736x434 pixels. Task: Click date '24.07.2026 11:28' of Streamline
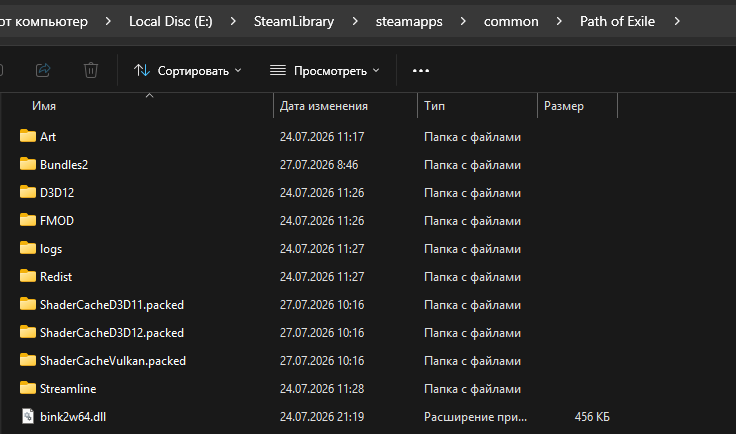322,389
